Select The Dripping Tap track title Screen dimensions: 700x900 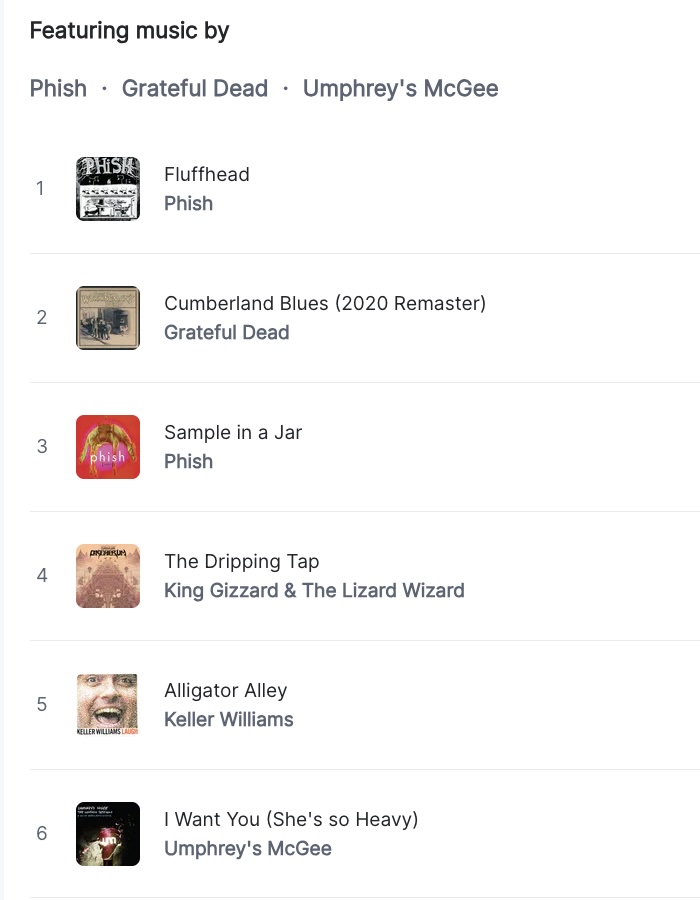pyautogui.click(x=242, y=561)
